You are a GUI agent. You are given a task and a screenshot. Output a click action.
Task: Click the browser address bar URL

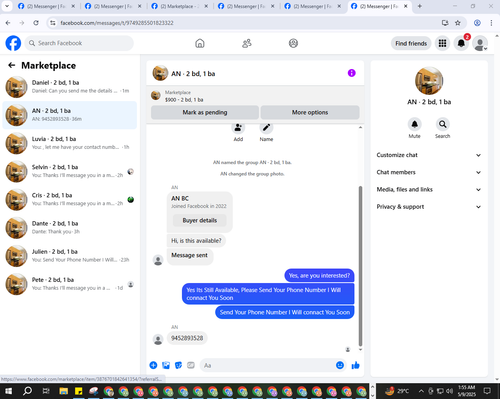tap(117, 23)
